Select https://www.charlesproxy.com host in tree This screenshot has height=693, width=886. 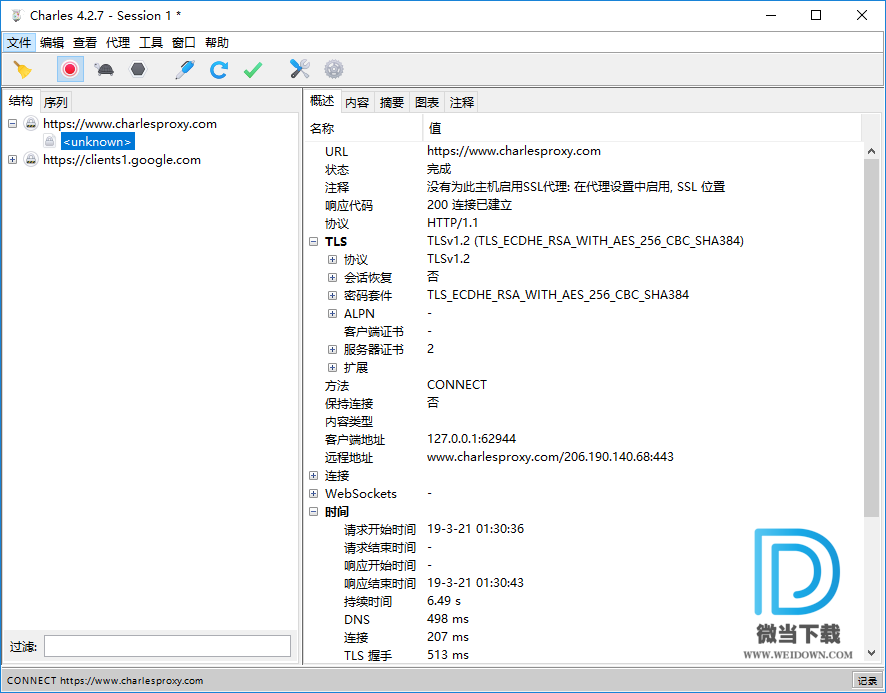pos(130,124)
